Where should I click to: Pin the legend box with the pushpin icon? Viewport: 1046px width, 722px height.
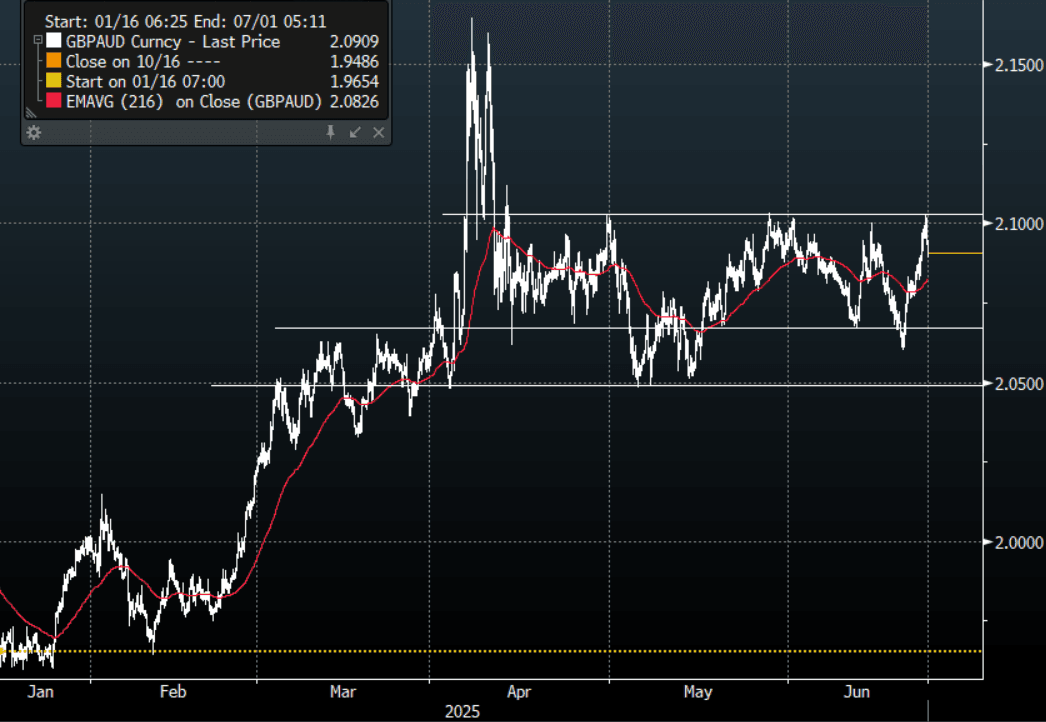pyautogui.click(x=330, y=132)
